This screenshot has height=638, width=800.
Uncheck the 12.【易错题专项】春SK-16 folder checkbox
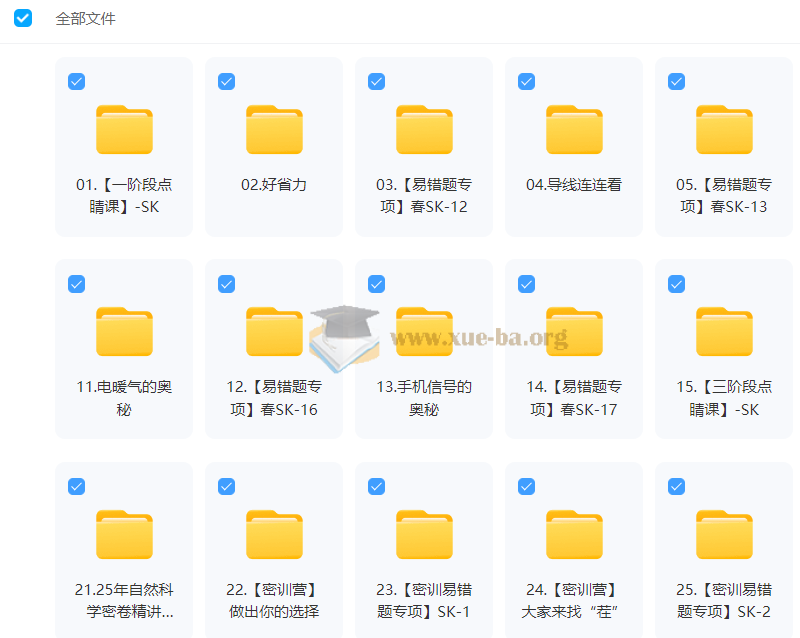coord(227,284)
